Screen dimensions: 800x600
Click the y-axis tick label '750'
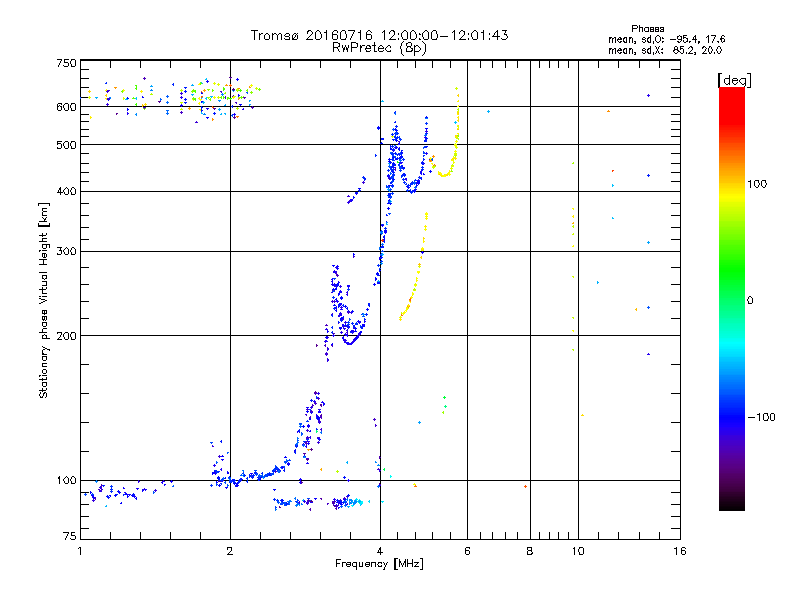[x=66, y=63]
